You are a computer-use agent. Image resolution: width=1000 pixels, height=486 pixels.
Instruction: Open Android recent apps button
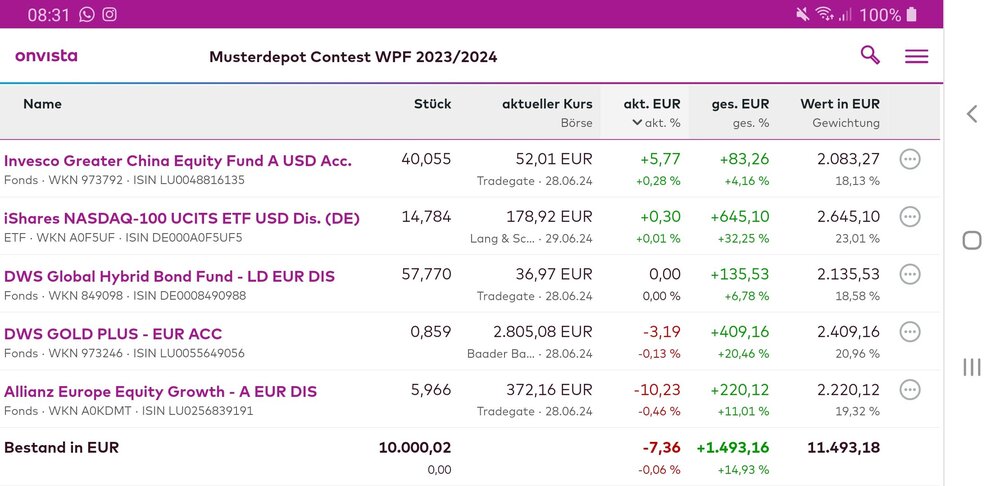click(x=971, y=367)
